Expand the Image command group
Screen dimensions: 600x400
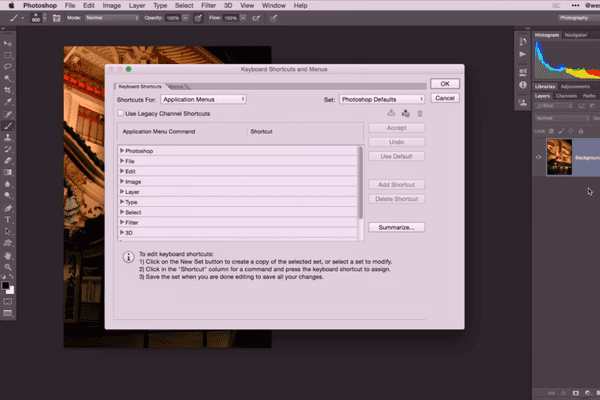122,181
